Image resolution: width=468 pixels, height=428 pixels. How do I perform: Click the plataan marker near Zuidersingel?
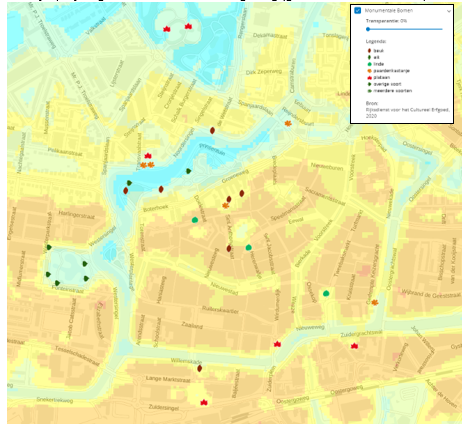(204, 402)
